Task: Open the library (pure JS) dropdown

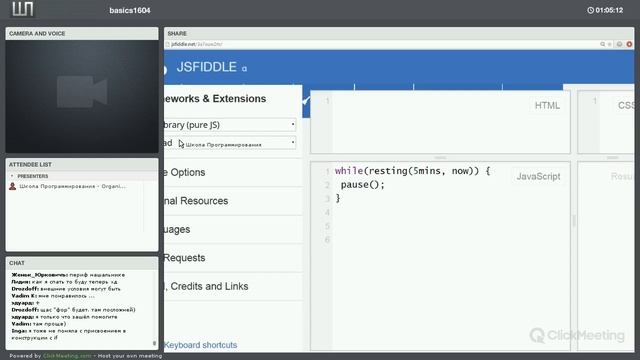Action: point(230,124)
